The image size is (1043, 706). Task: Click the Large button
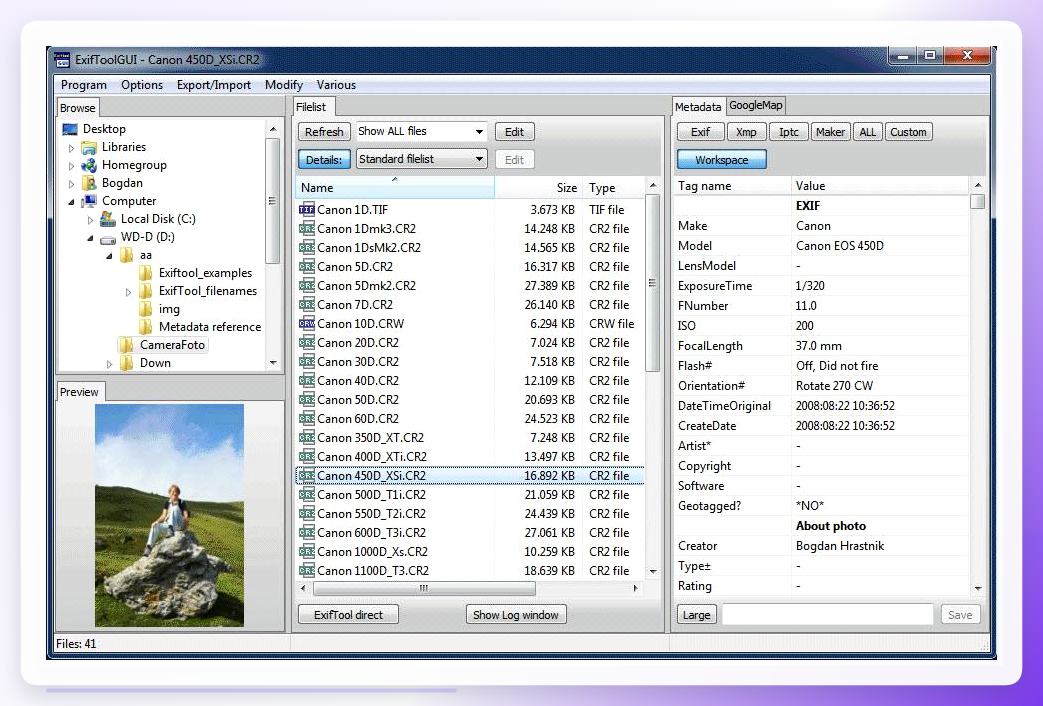696,615
